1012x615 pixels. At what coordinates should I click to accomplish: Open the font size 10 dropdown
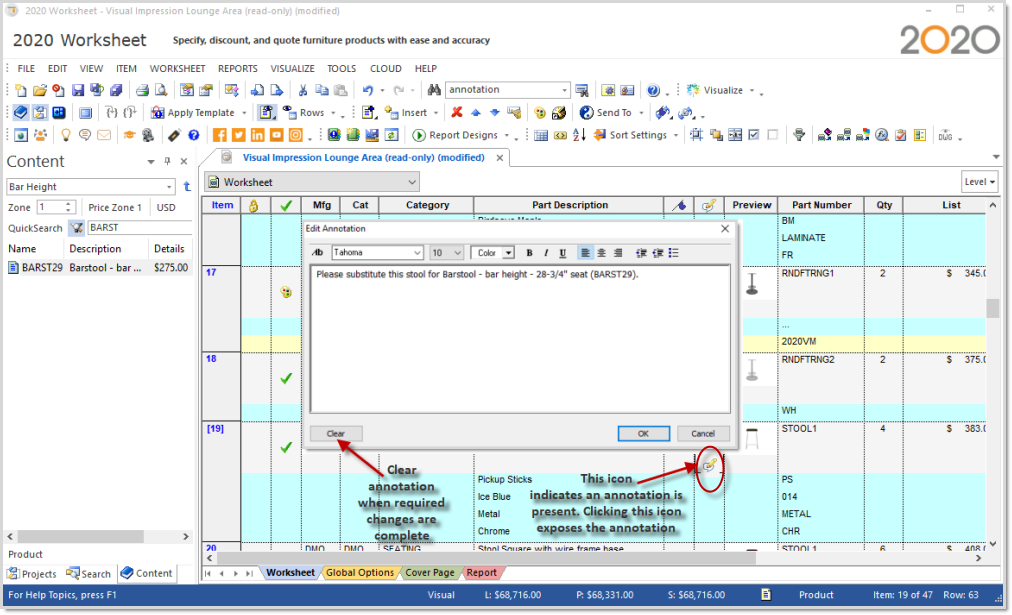coord(458,253)
